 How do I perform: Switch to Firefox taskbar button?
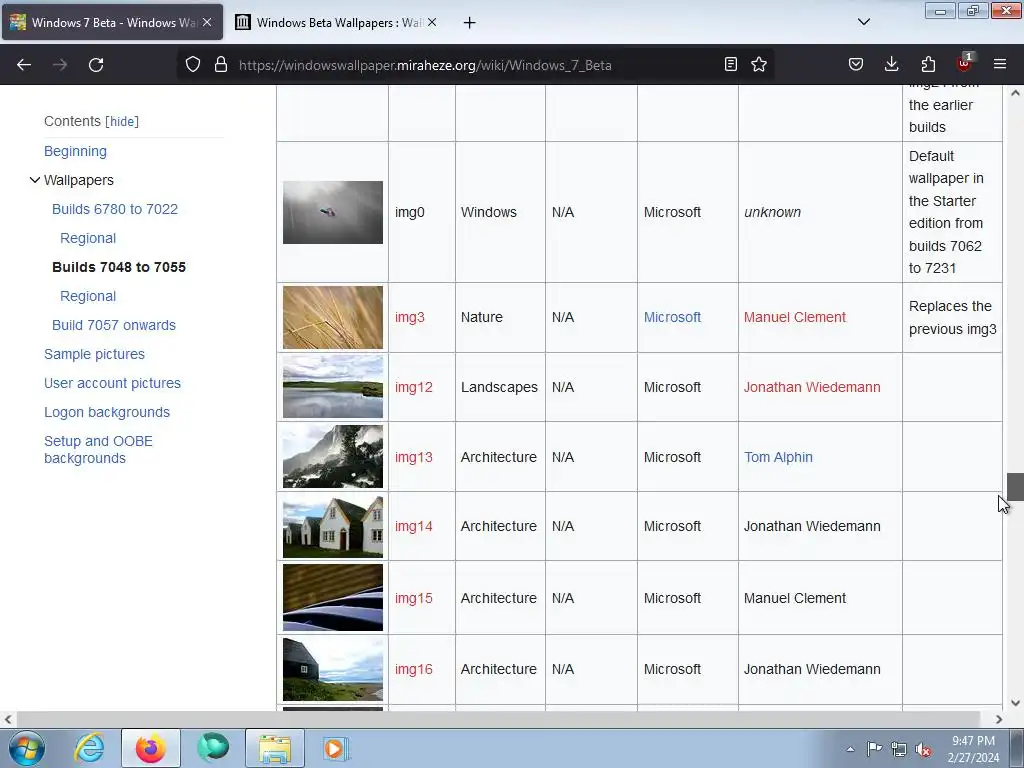pos(151,748)
